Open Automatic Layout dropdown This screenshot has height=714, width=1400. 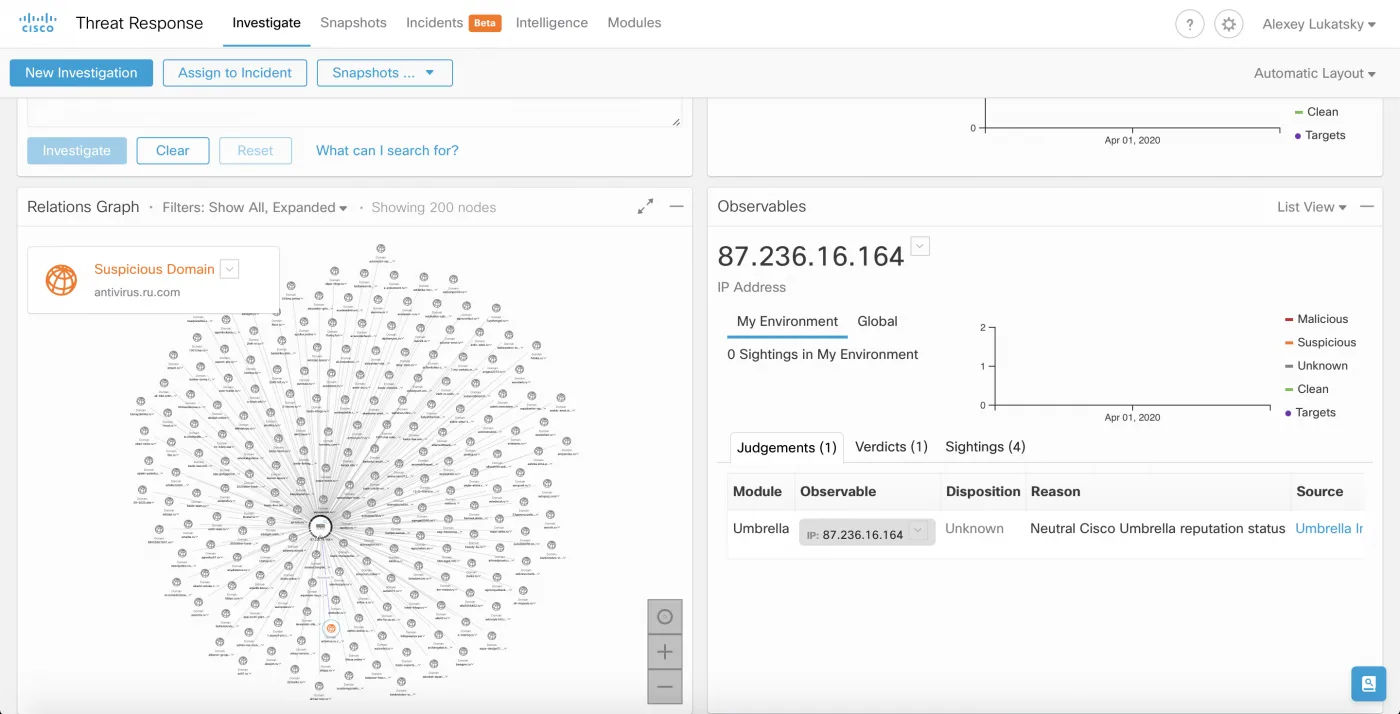click(x=1315, y=73)
